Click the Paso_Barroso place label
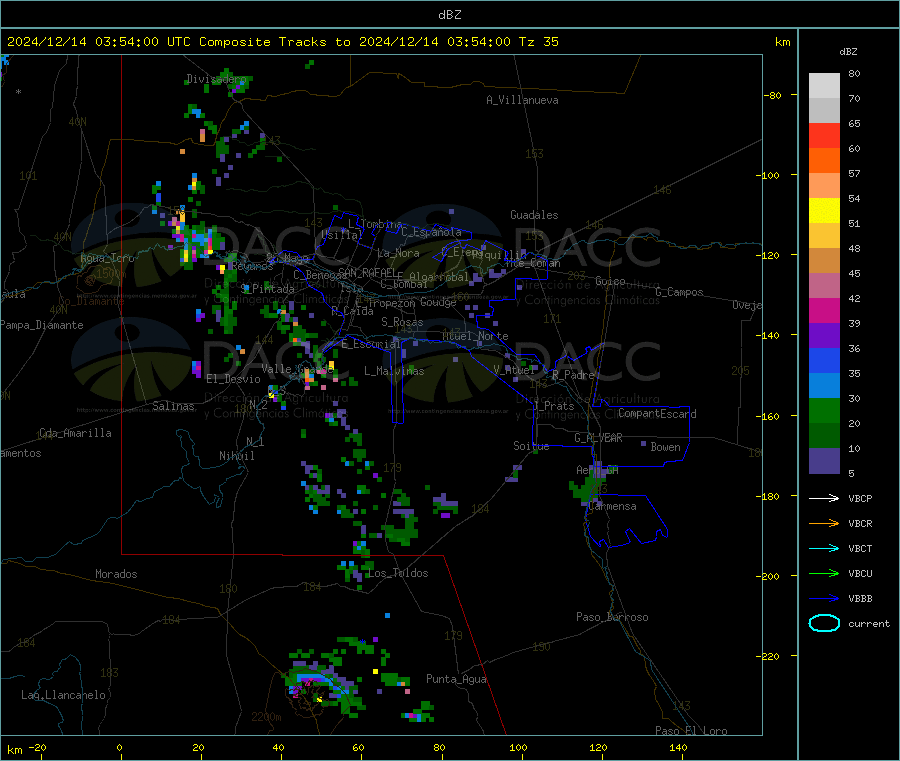The image size is (900, 761). click(612, 617)
